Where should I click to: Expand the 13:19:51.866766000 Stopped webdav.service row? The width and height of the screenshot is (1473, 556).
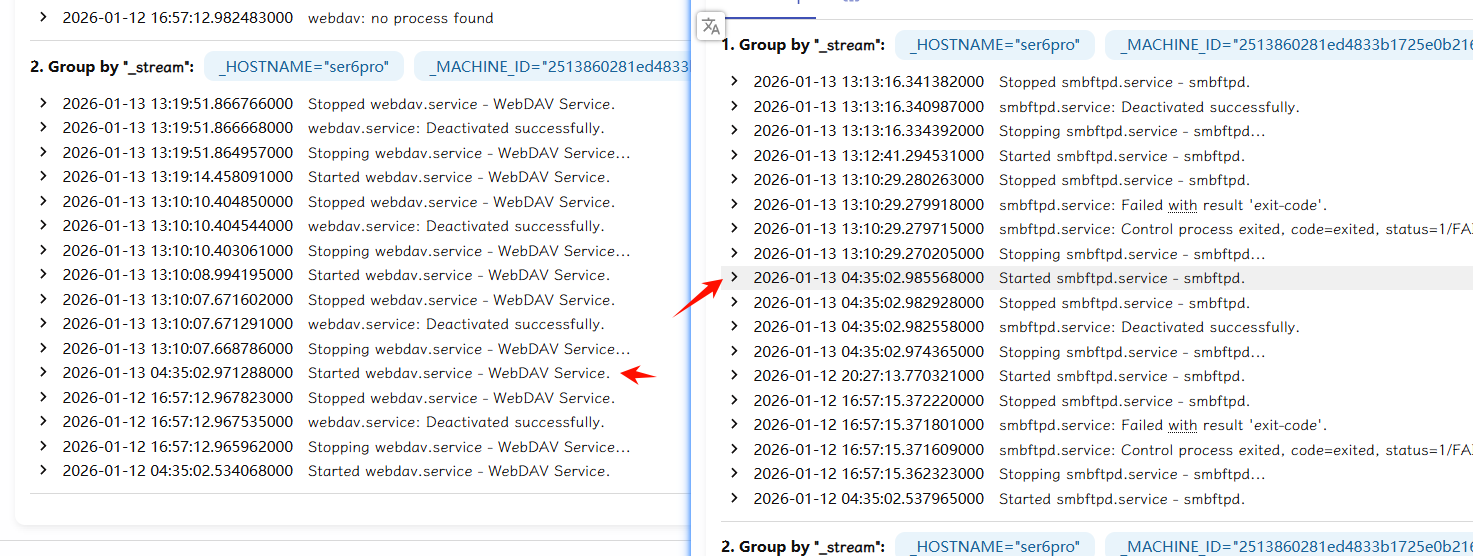click(43, 103)
